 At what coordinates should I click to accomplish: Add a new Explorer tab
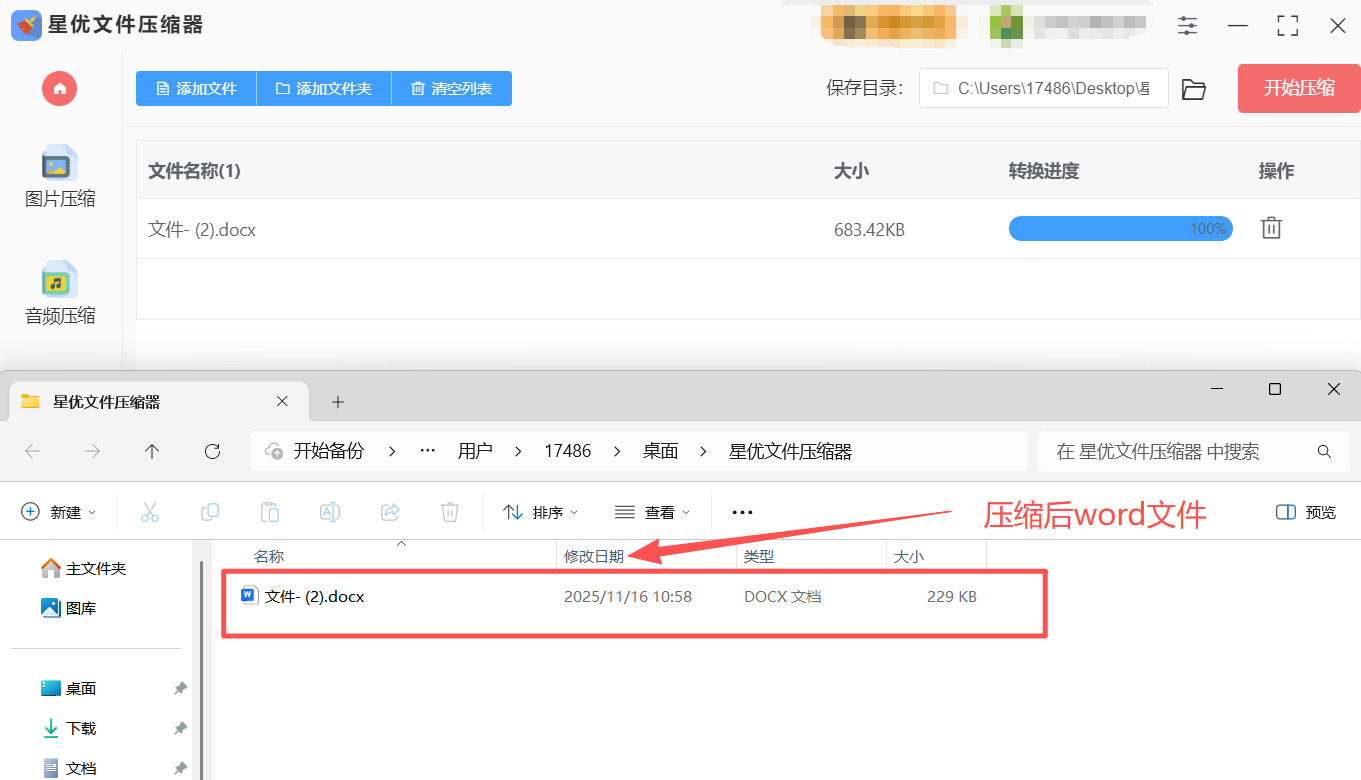(x=338, y=402)
